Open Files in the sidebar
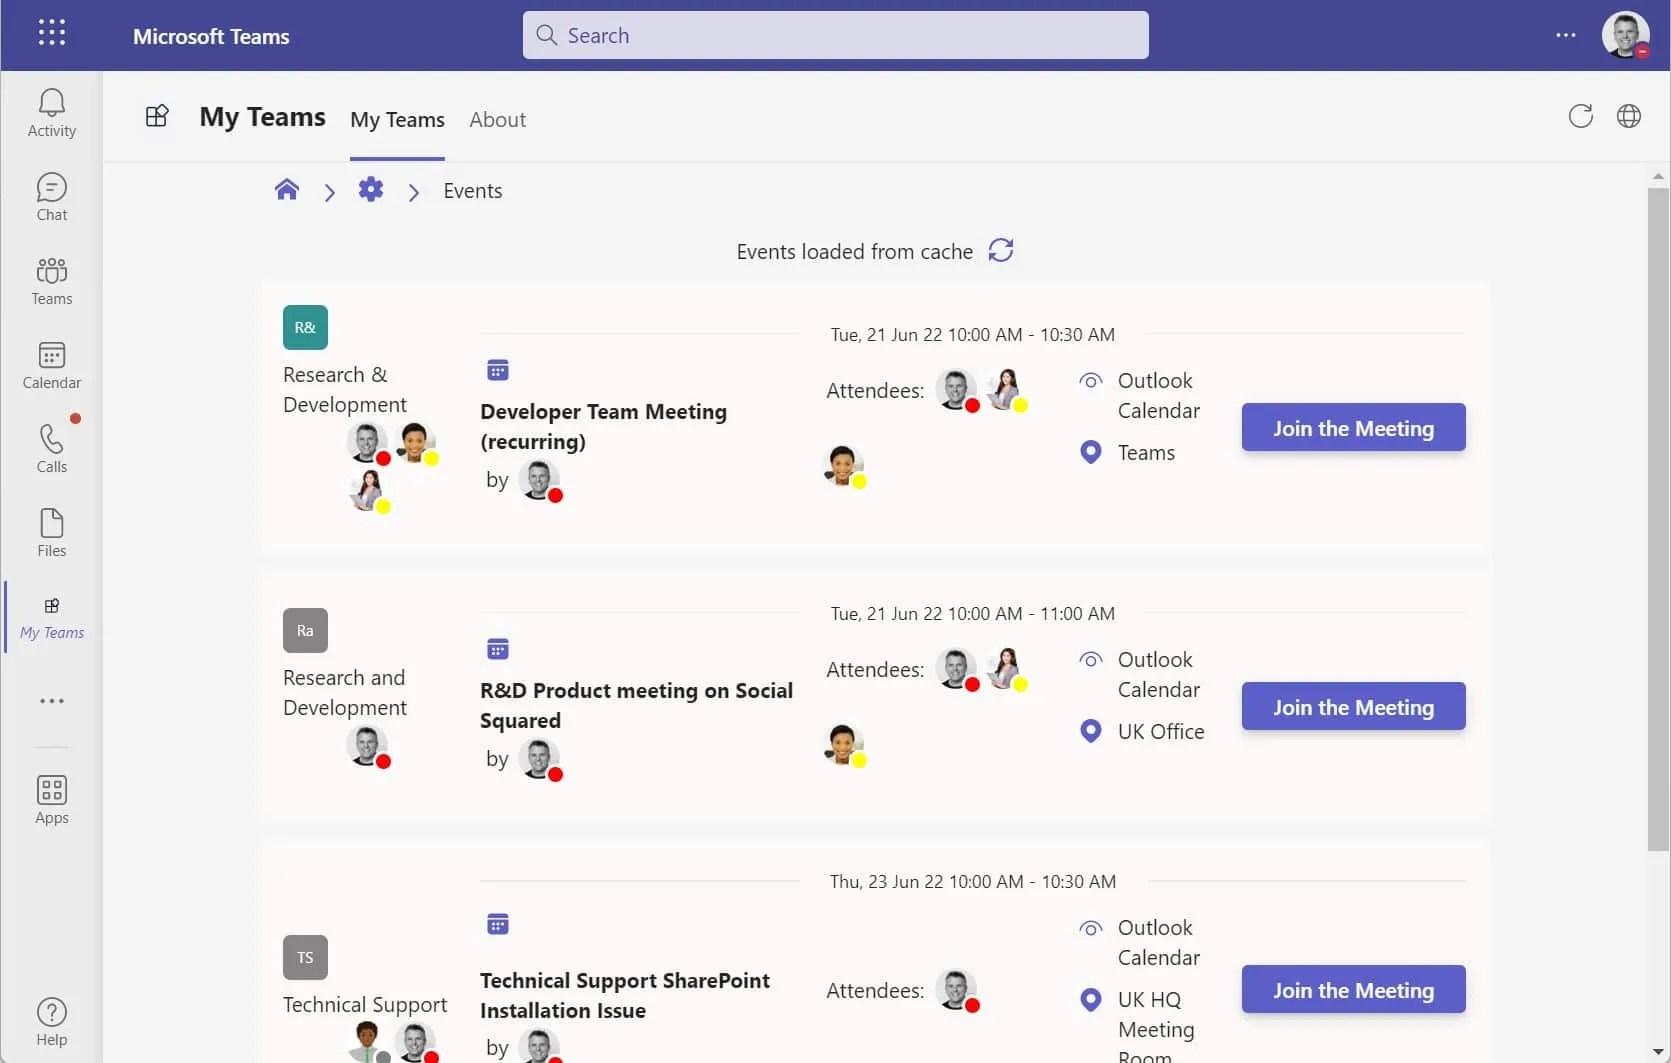 coord(52,533)
